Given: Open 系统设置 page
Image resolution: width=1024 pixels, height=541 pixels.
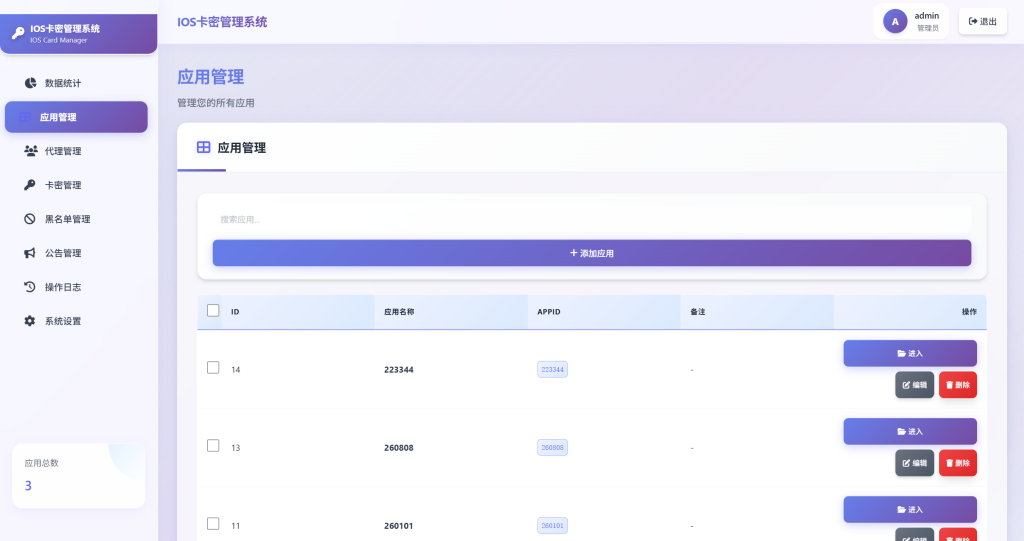Looking at the screenshot, I should coord(76,321).
